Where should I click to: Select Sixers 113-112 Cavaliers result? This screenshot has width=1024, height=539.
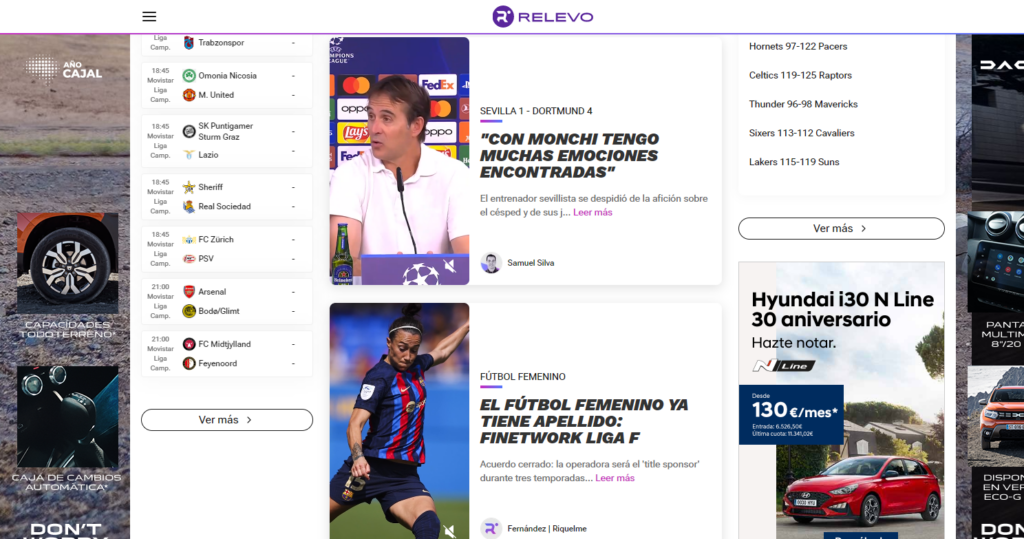pyautogui.click(x=801, y=133)
